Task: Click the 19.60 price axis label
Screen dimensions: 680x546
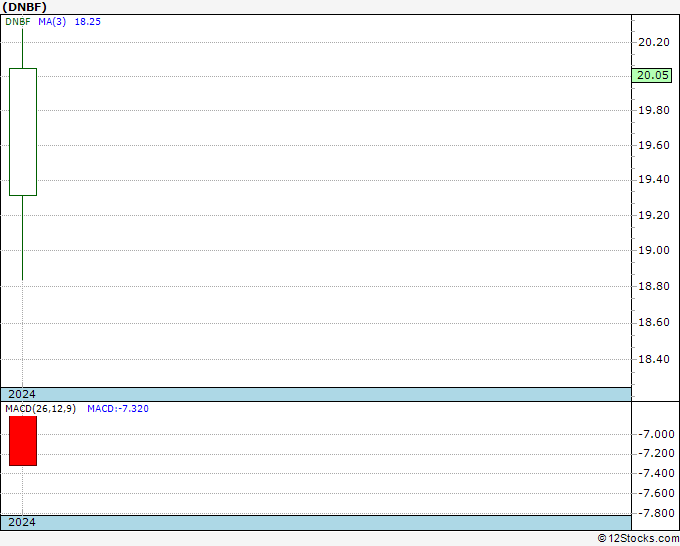Action: [654, 145]
